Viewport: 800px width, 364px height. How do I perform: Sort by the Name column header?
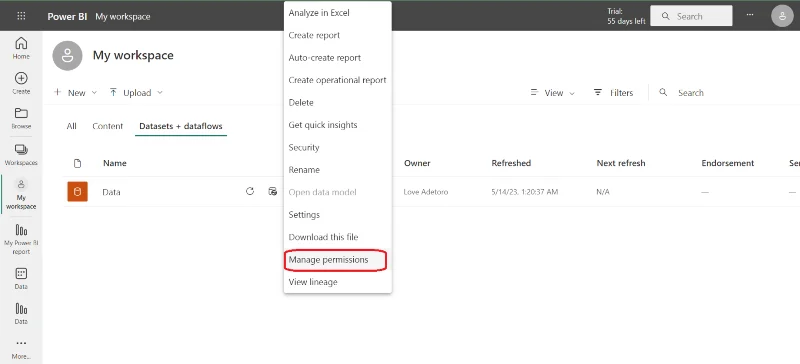click(x=115, y=163)
